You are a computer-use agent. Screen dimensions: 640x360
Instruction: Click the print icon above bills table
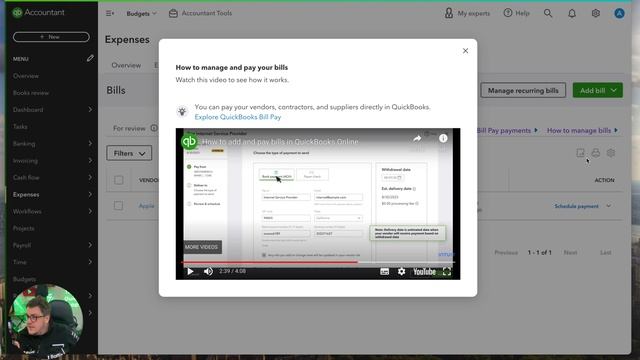click(x=596, y=153)
